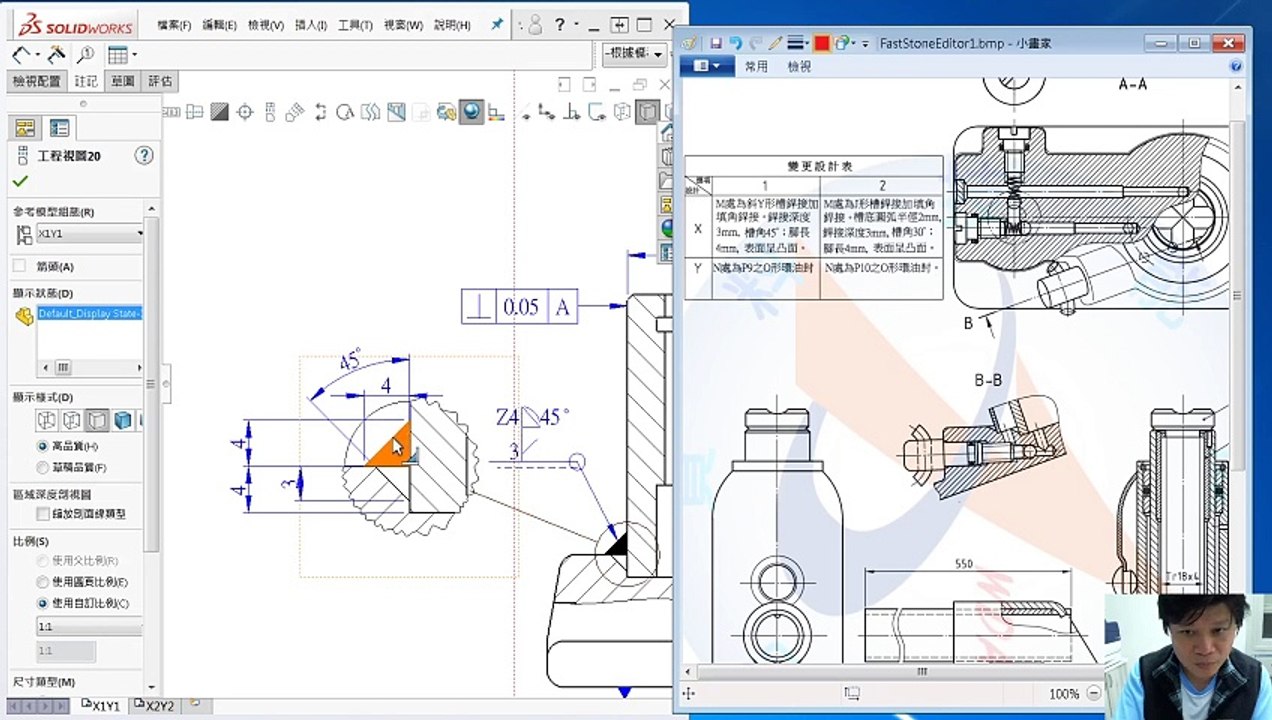Image resolution: width=1272 pixels, height=720 pixels.
Task: Click the SolidWorks user login icon
Action: click(x=536, y=25)
